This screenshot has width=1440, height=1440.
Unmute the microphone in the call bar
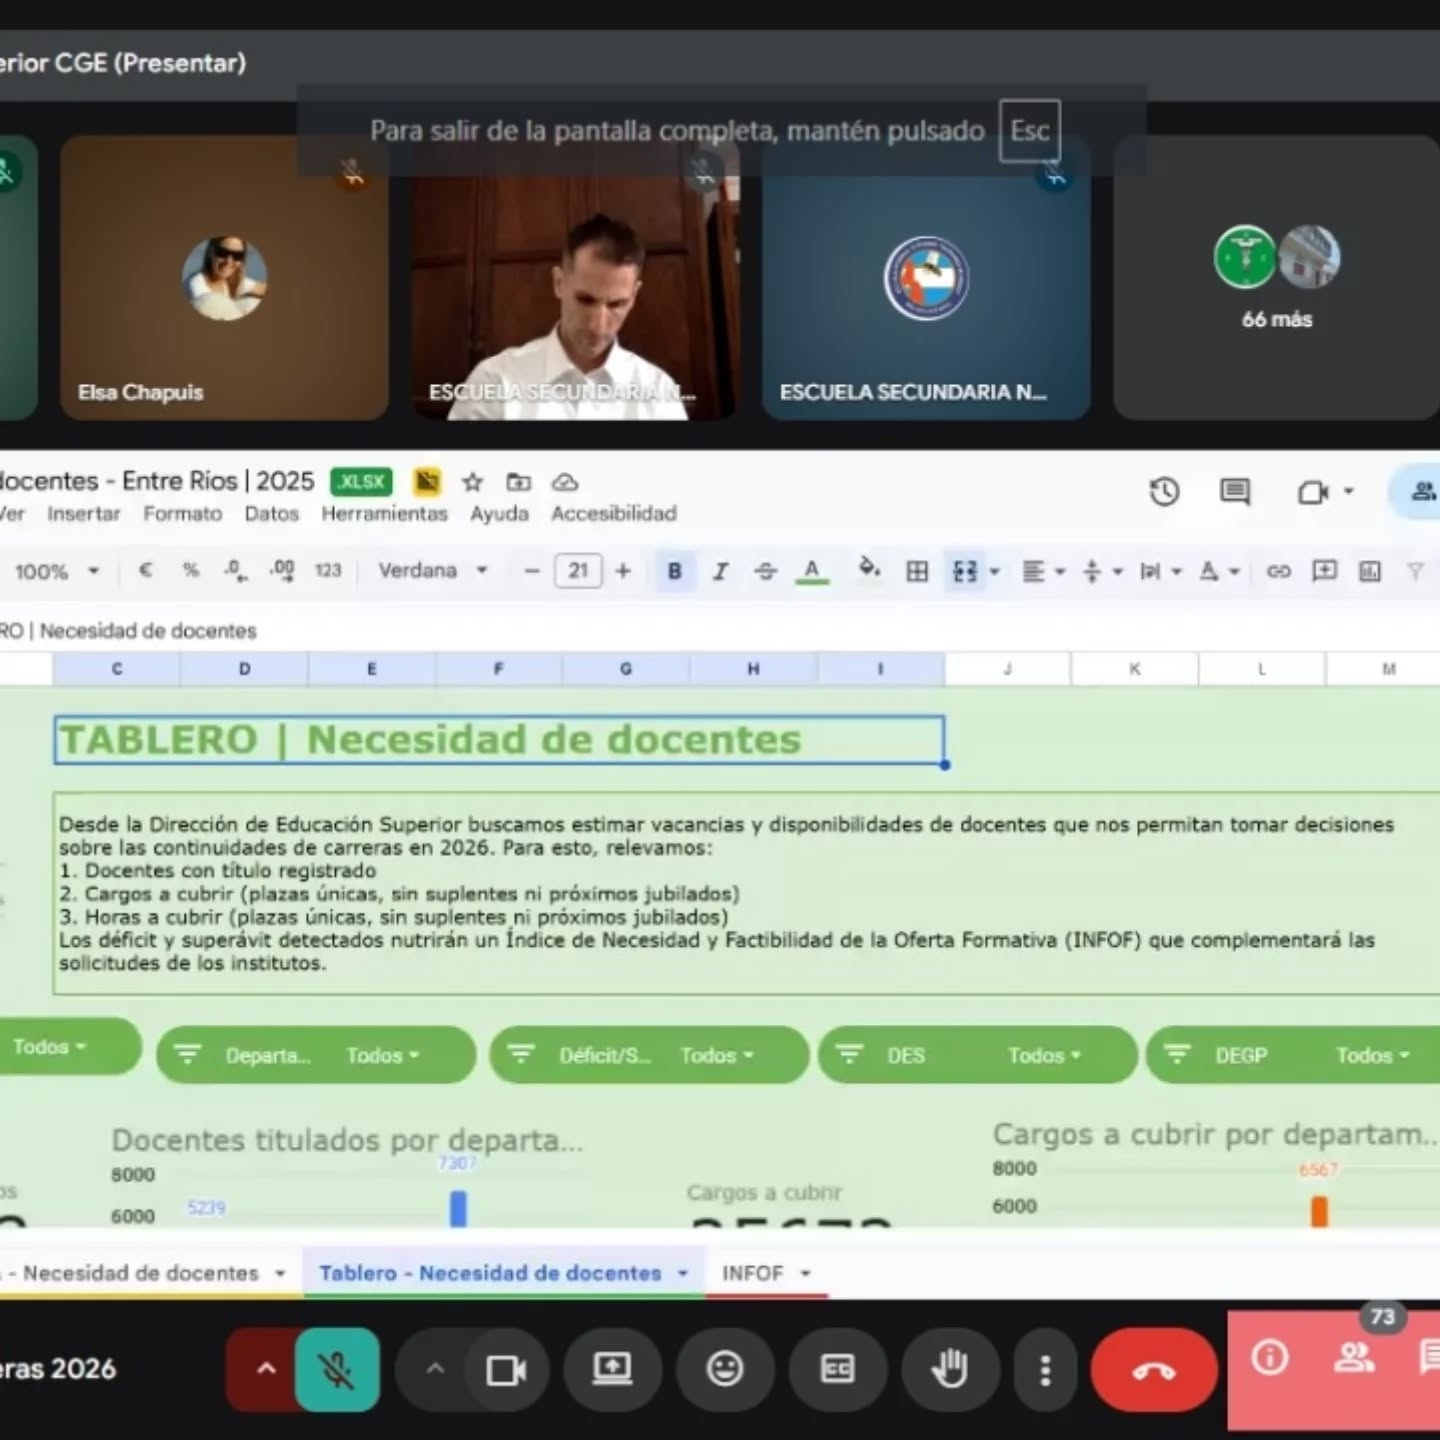click(x=337, y=1369)
